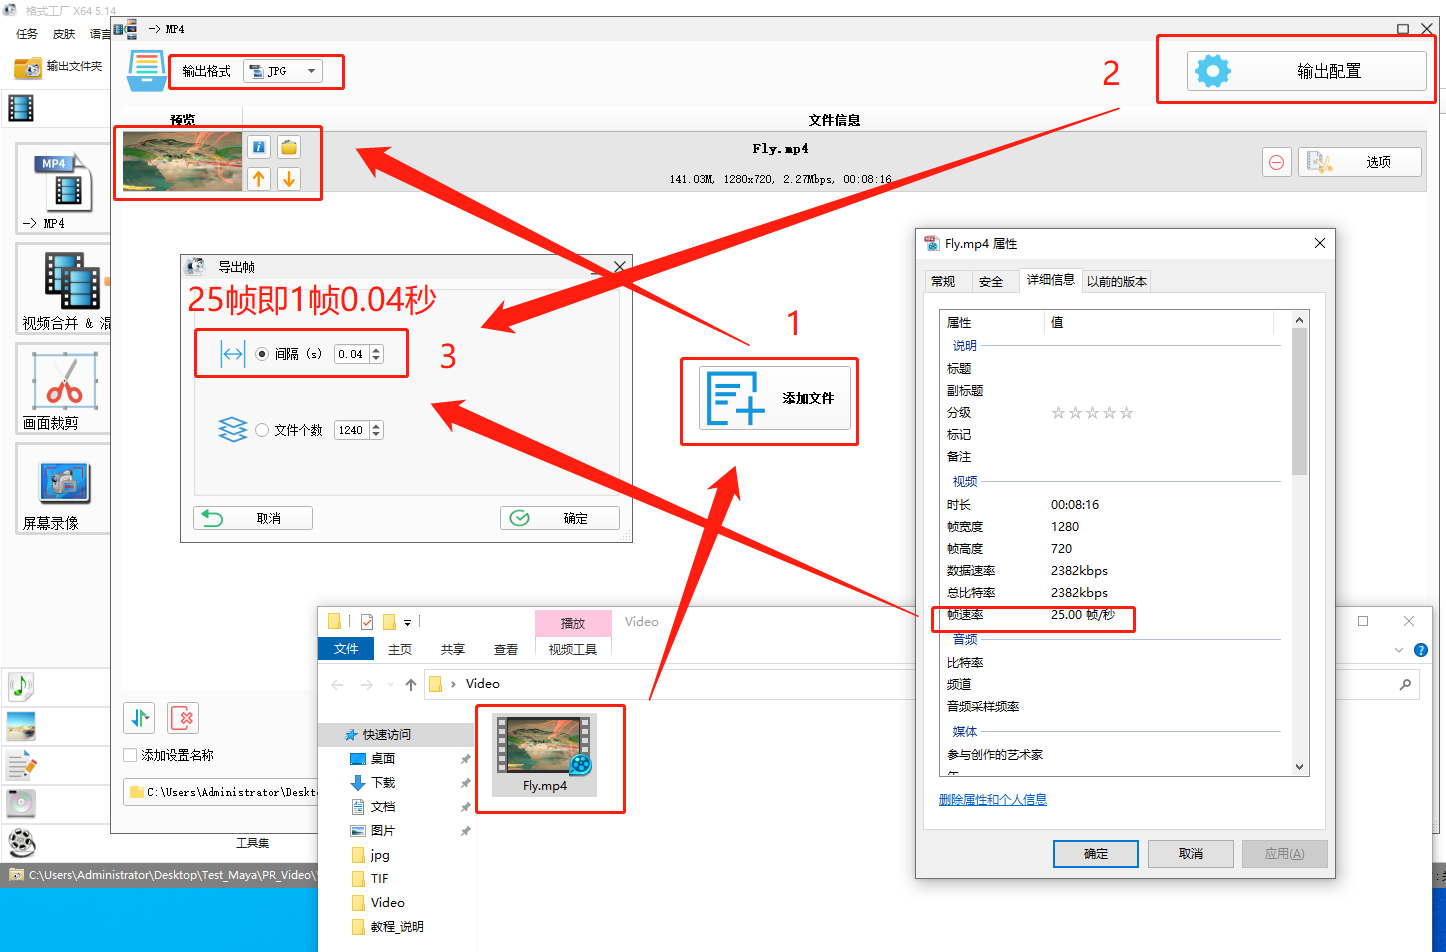This screenshot has height=952, width=1446.
Task: Open Explorer 主页 ribbon tab
Action: 400,649
